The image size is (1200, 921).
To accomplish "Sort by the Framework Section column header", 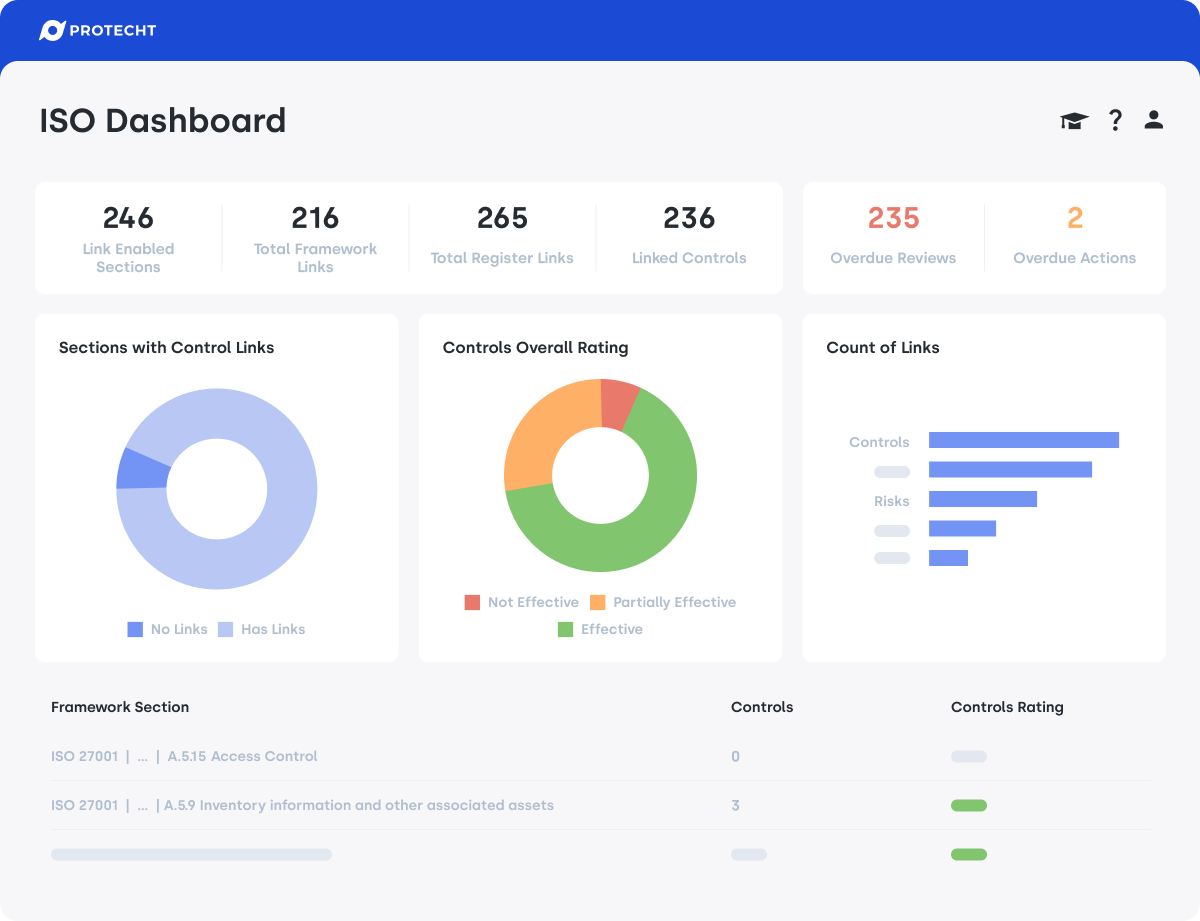I will point(120,707).
